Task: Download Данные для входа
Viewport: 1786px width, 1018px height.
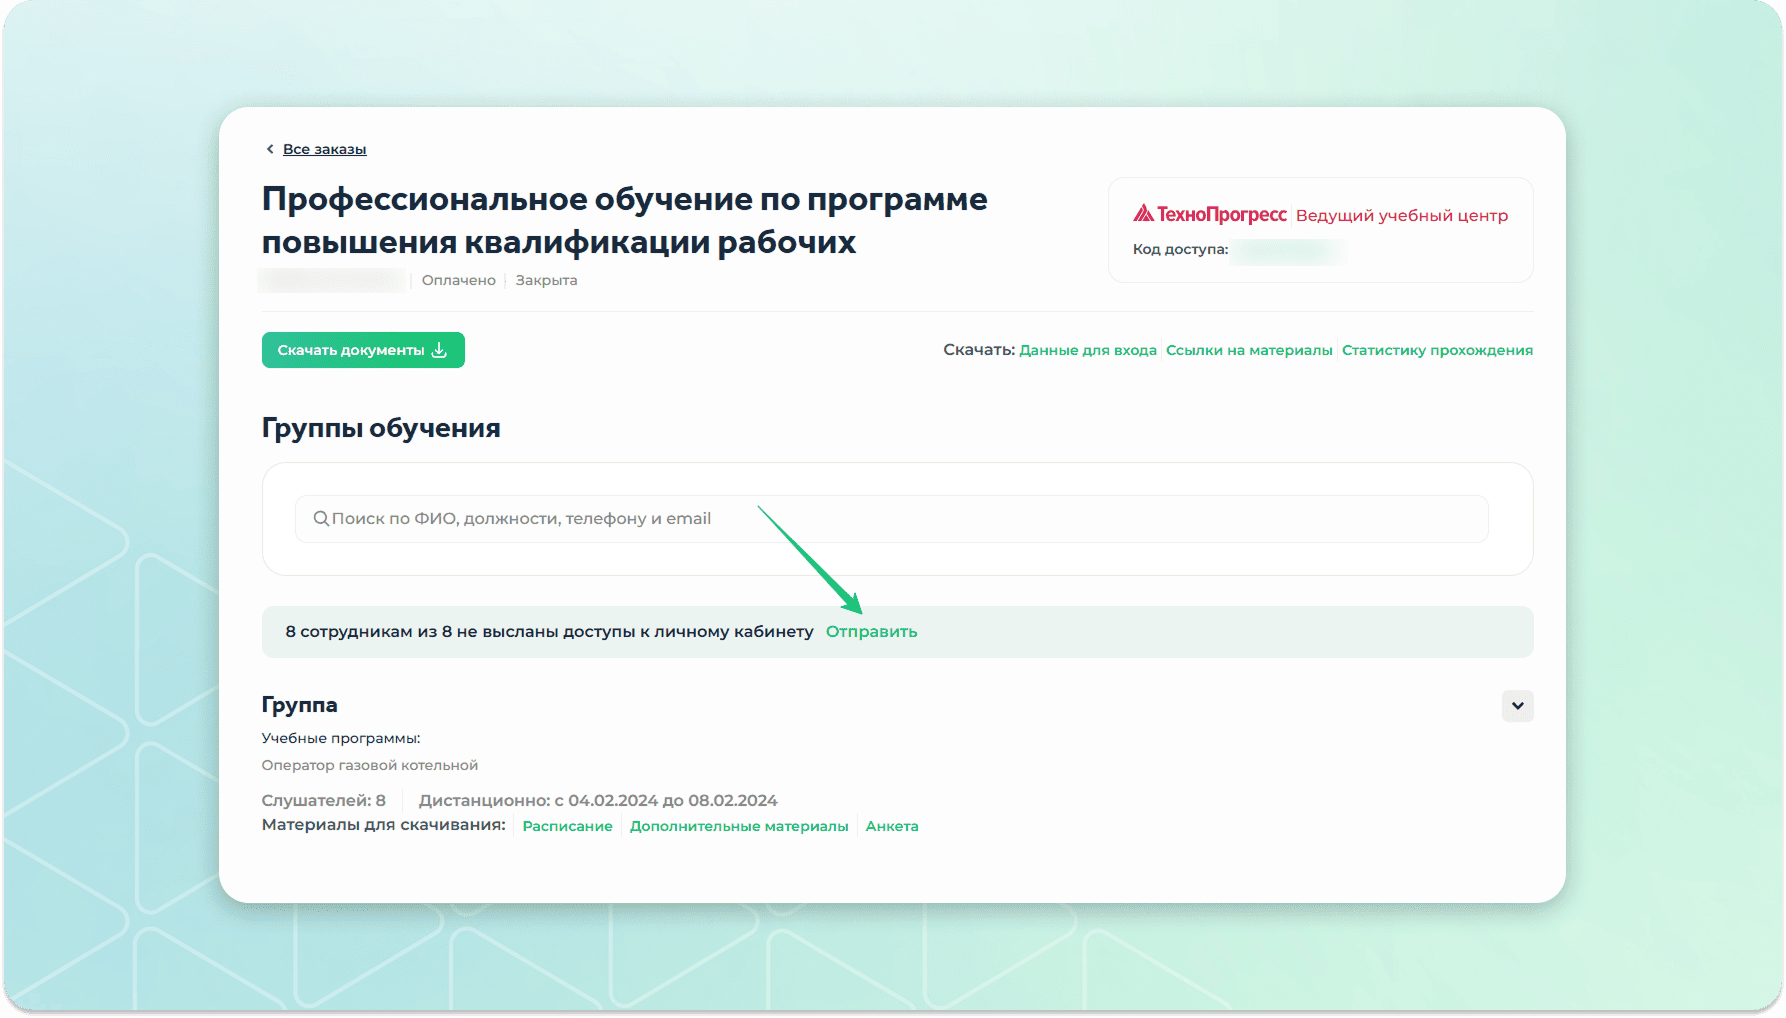Action: (1087, 350)
